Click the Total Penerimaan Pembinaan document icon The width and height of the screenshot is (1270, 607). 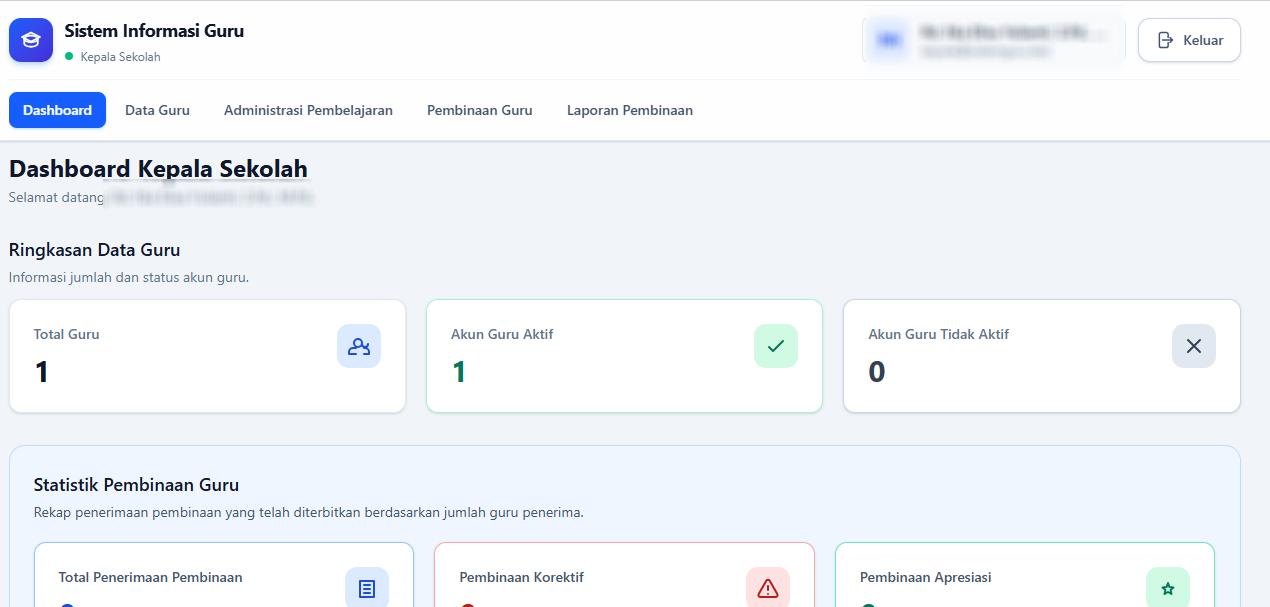coord(367,588)
